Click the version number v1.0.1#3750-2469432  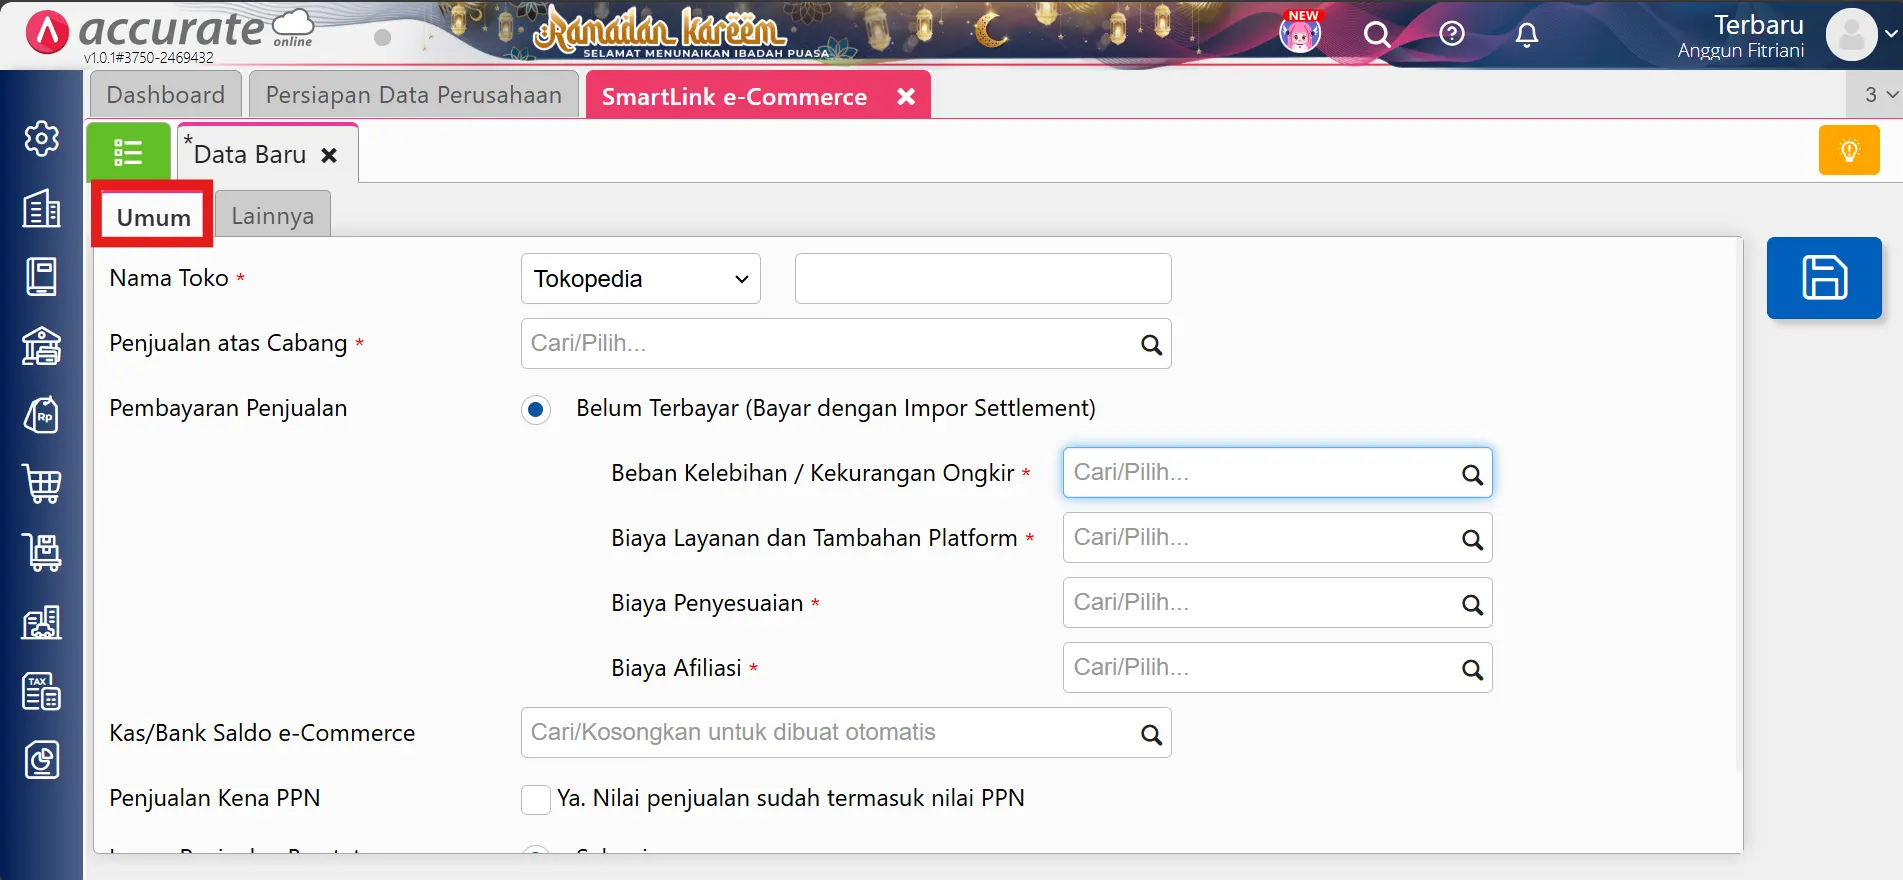pos(149,58)
